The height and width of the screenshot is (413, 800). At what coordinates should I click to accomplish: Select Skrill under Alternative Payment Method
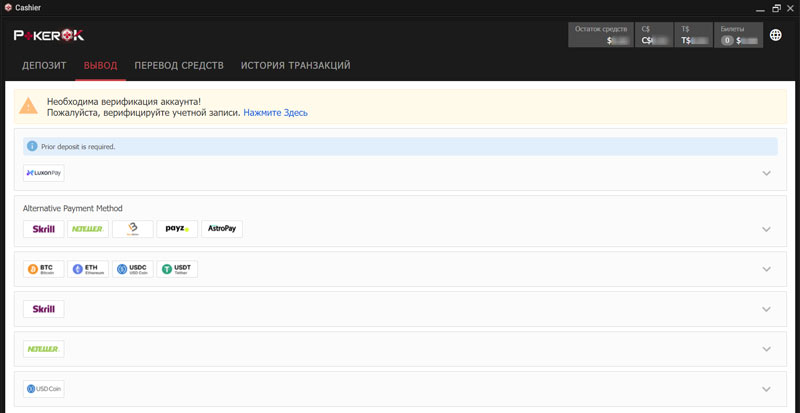pos(44,229)
